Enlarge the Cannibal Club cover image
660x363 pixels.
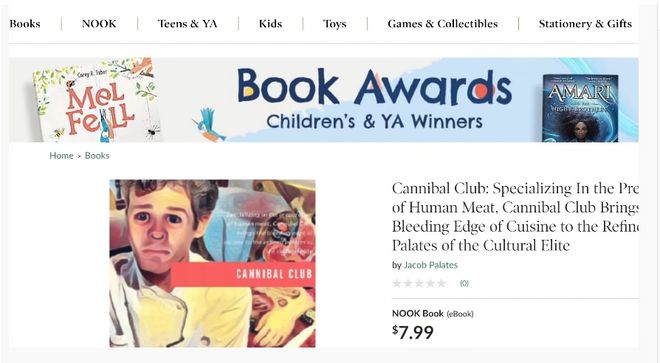pos(212,263)
